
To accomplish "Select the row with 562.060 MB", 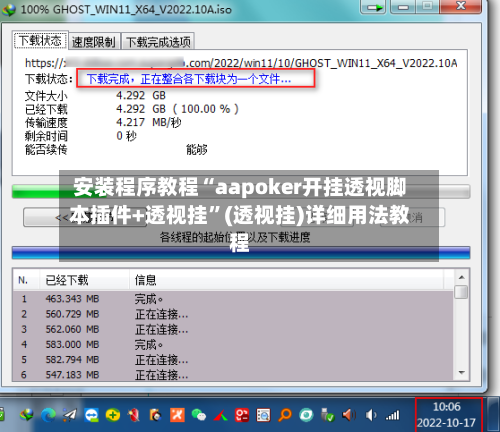I will 233,329.
